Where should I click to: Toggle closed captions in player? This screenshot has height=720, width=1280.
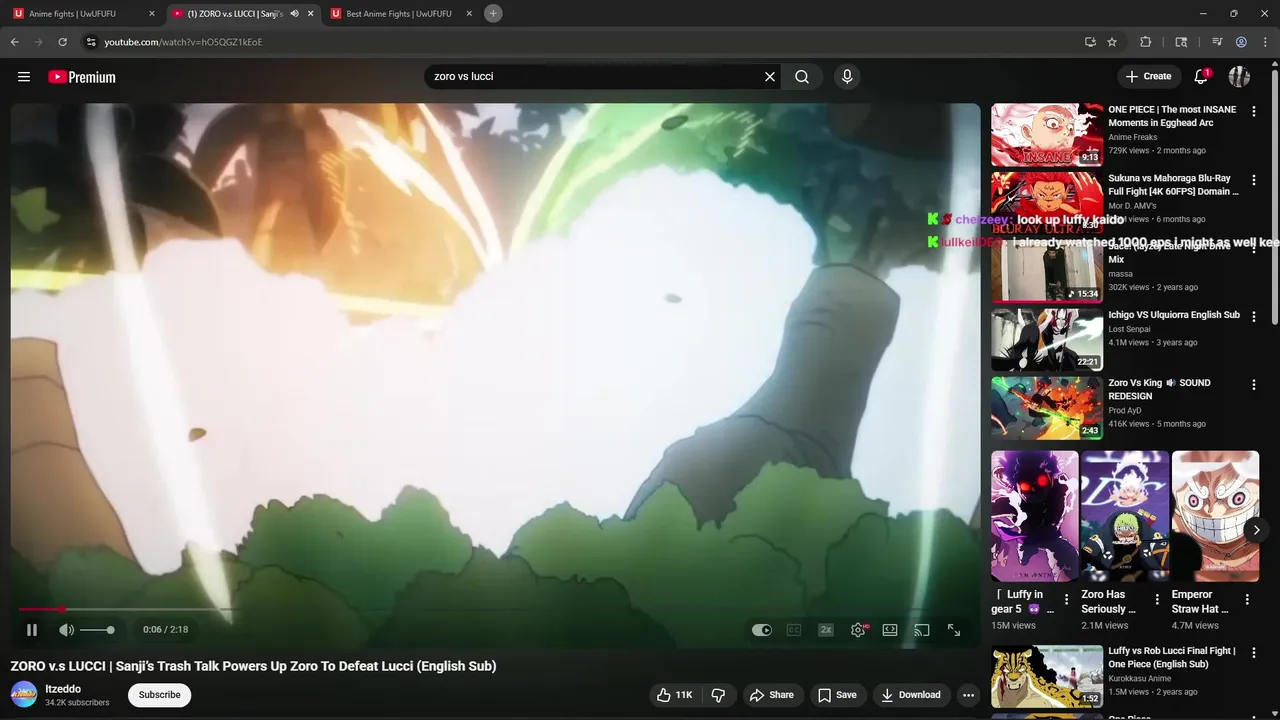[794, 630]
